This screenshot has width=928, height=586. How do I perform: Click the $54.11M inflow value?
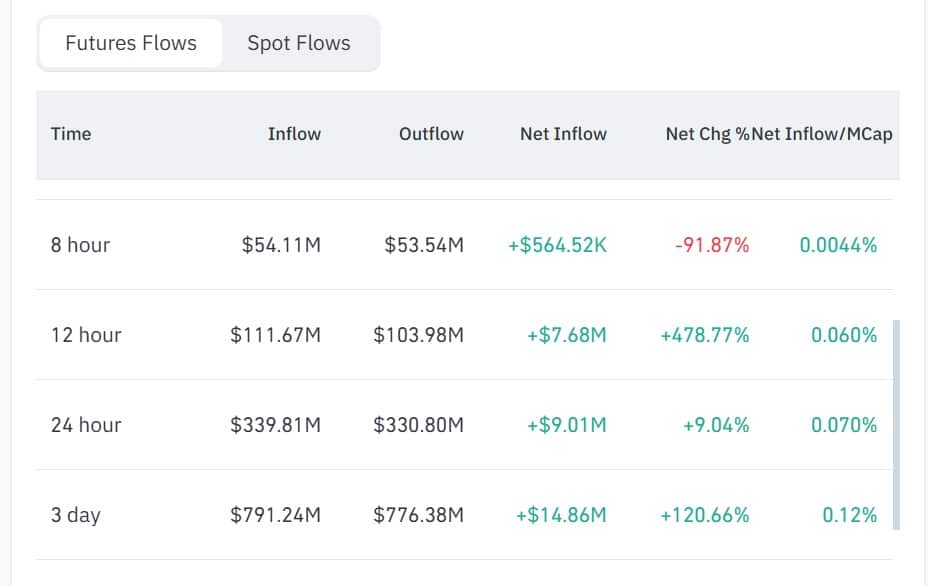tap(281, 245)
